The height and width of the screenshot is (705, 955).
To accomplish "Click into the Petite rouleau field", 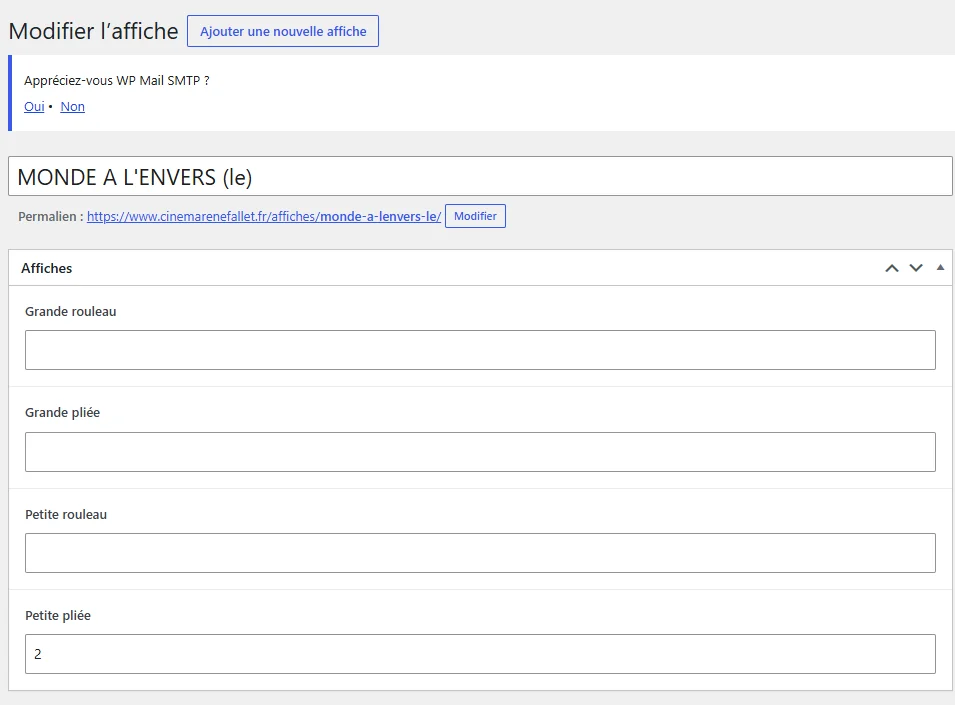I will coord(480,553).
